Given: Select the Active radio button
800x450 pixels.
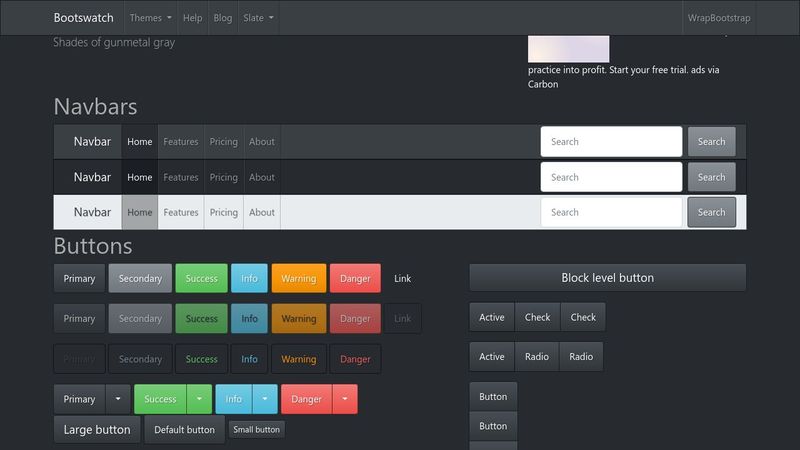Looking at the screenshot, I should (492, 357).
